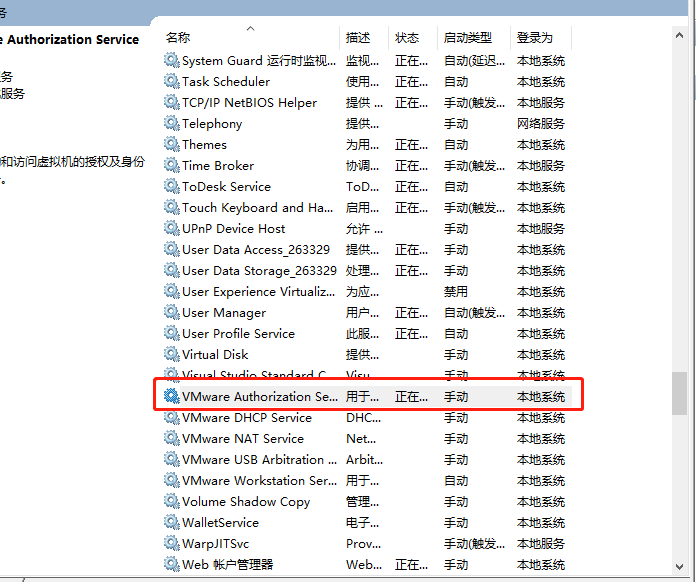Click the VMware USB Arbitration gear icon
Viewport: 696px width, 582px height.
pyautogui.click(x=171, y=459)
